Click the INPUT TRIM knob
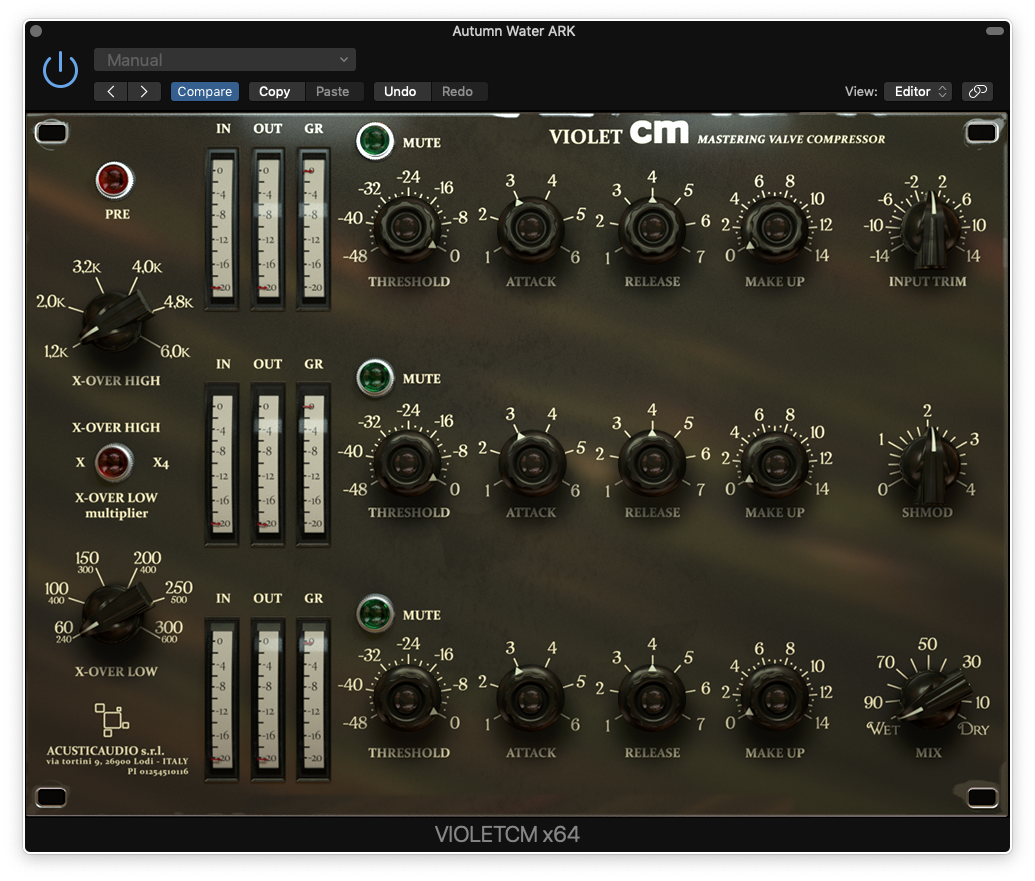Viewport: 1035px width, 881px height. [930, 230]
